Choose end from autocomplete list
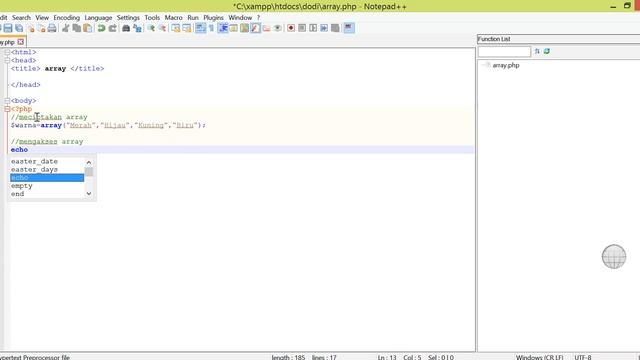 coord(47,194)
